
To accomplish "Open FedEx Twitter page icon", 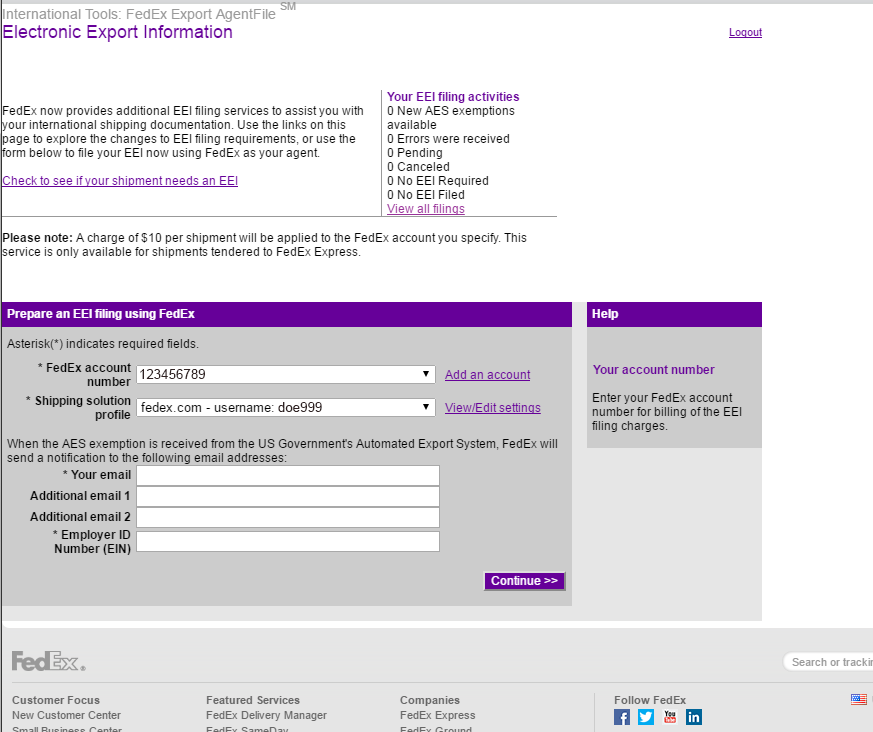I will pyautogui.click(x=646, y=717).
